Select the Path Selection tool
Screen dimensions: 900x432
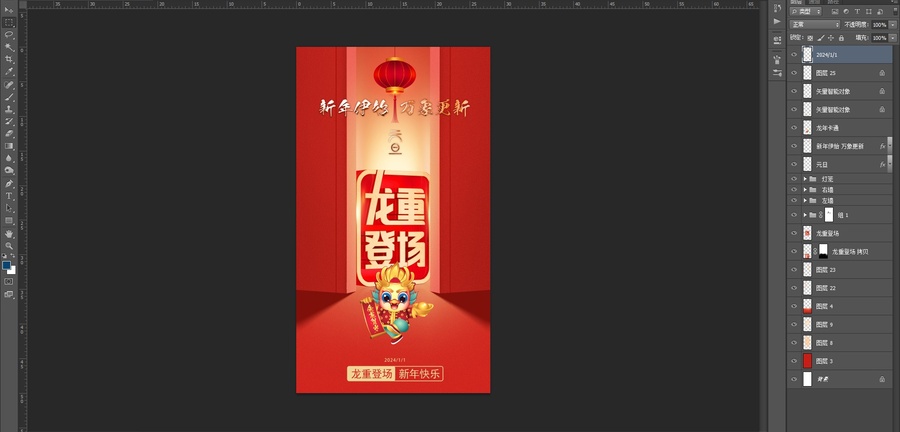point(9,208)
